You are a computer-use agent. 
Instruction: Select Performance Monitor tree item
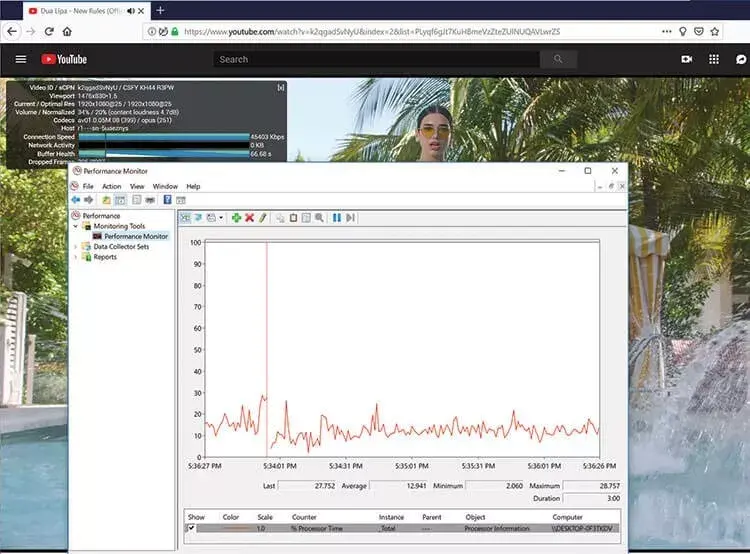(x=136, y=236)
